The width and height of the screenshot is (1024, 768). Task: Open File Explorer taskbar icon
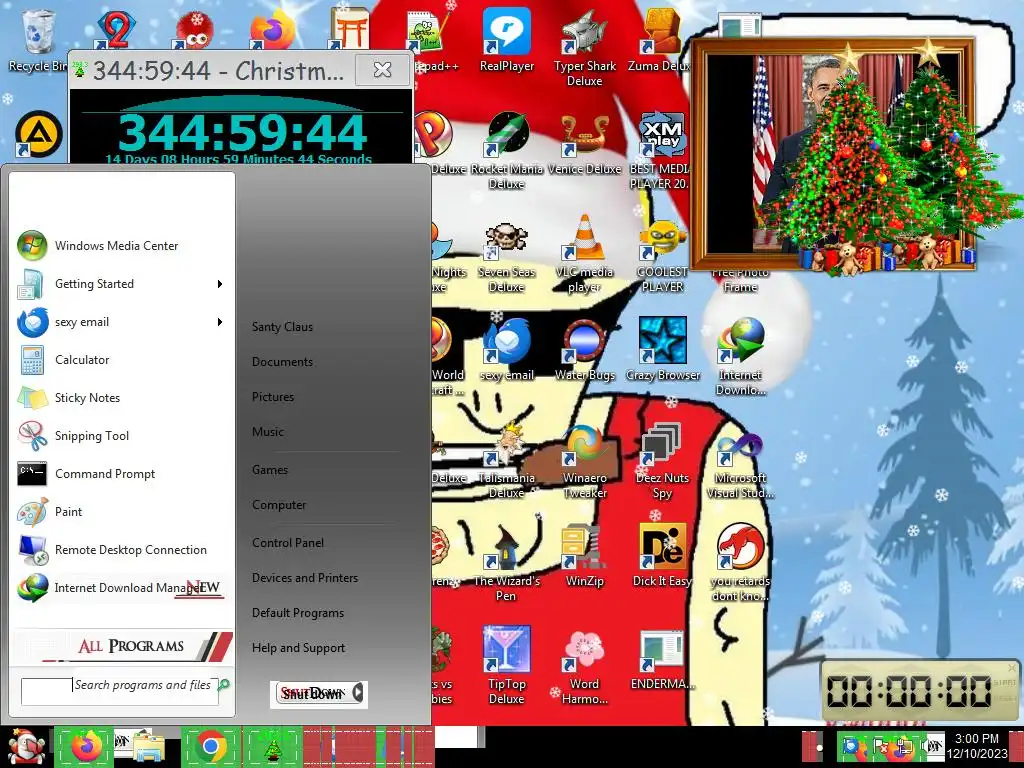(x=149, y=748)
